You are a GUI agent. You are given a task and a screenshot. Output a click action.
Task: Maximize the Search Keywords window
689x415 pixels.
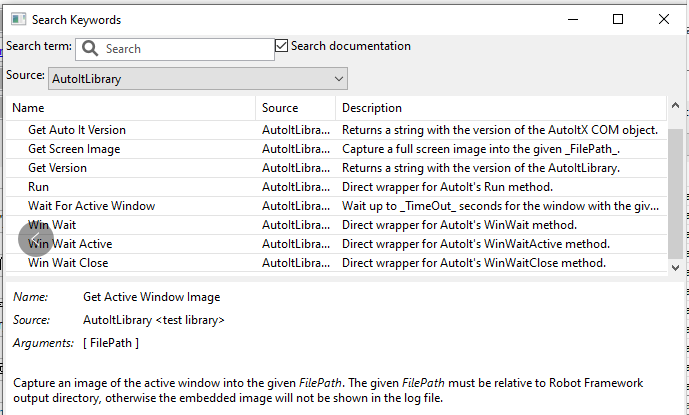(618, 19)
